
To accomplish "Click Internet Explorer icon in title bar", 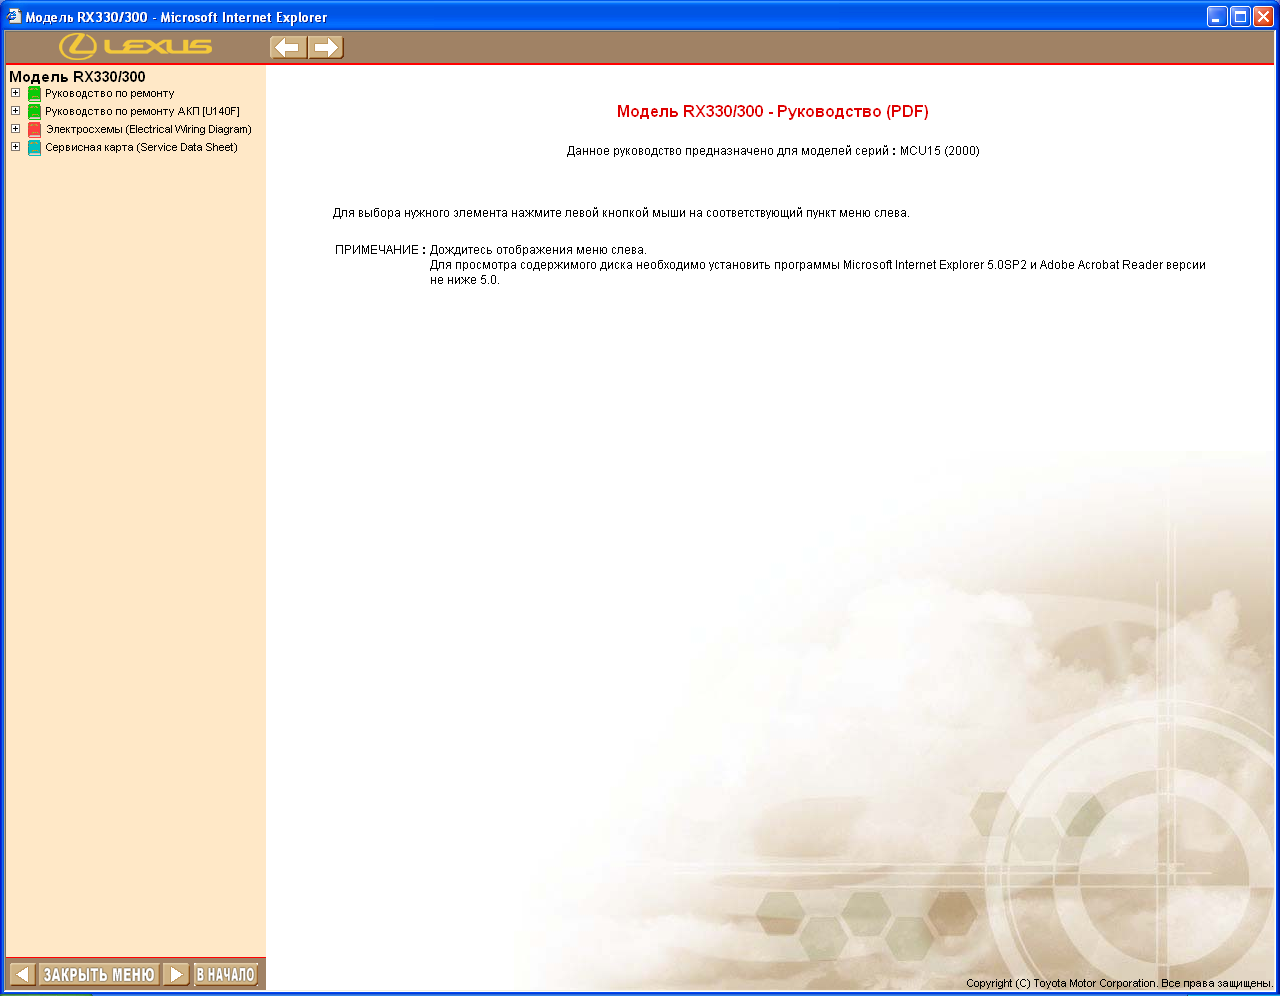I will (x=13, y=16).
